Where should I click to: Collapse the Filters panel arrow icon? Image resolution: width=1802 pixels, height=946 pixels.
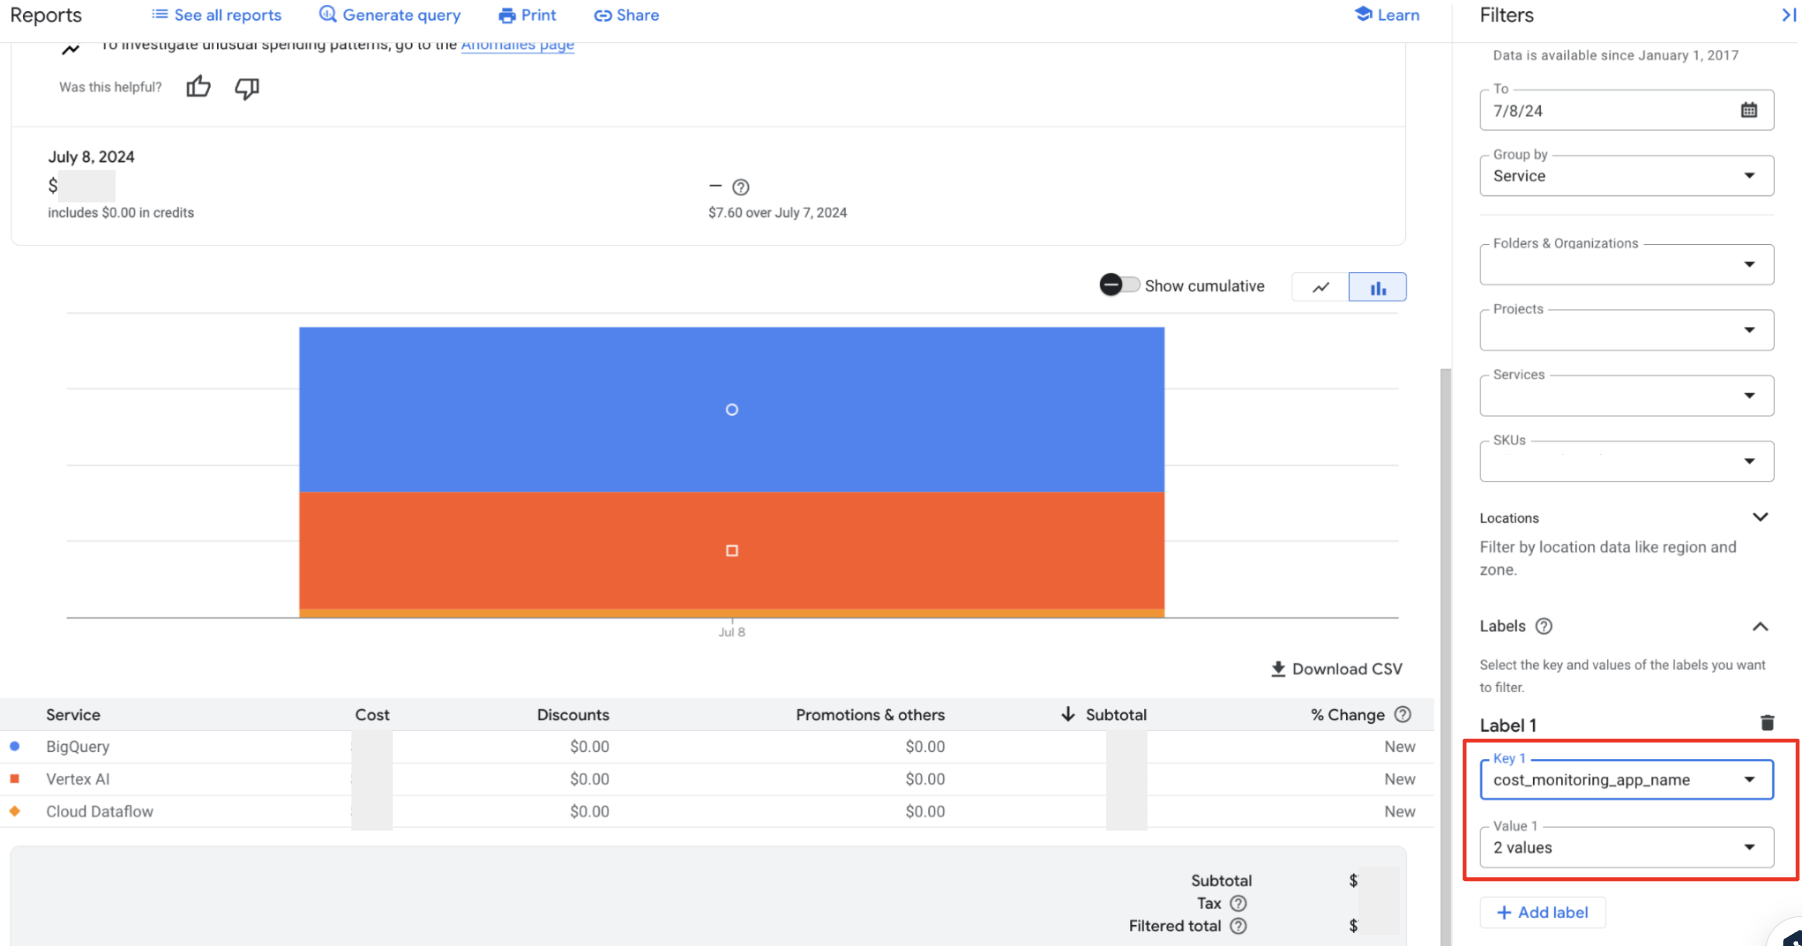[x=1788, y=15]
